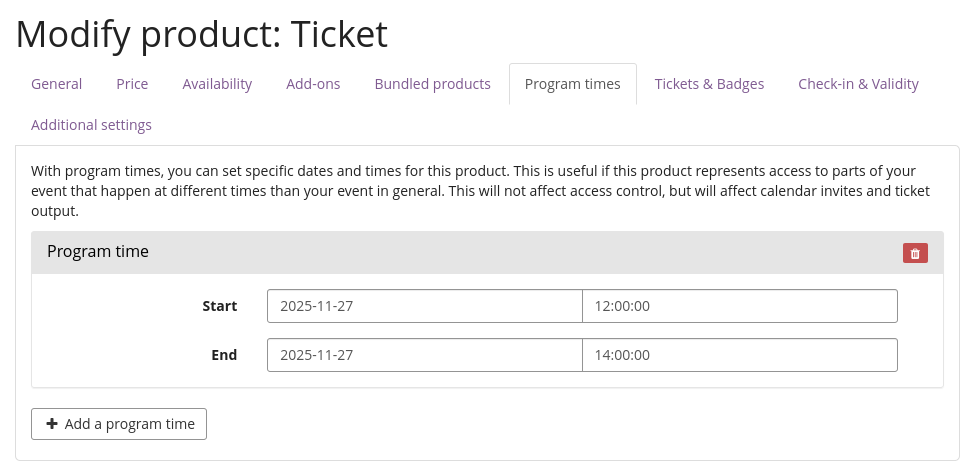Focus the Start date field
The image size is (970, 474).
click(x=424, y=306)
